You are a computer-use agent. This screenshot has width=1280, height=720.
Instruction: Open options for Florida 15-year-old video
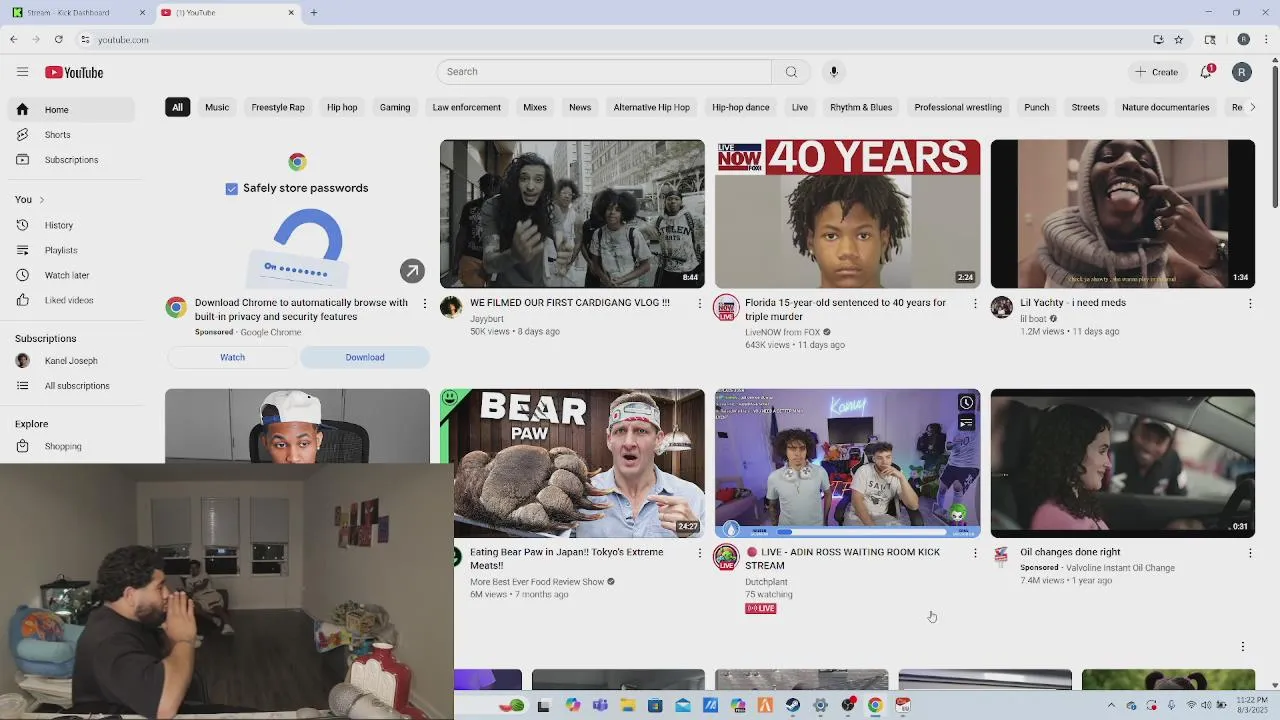pos(975,303)
